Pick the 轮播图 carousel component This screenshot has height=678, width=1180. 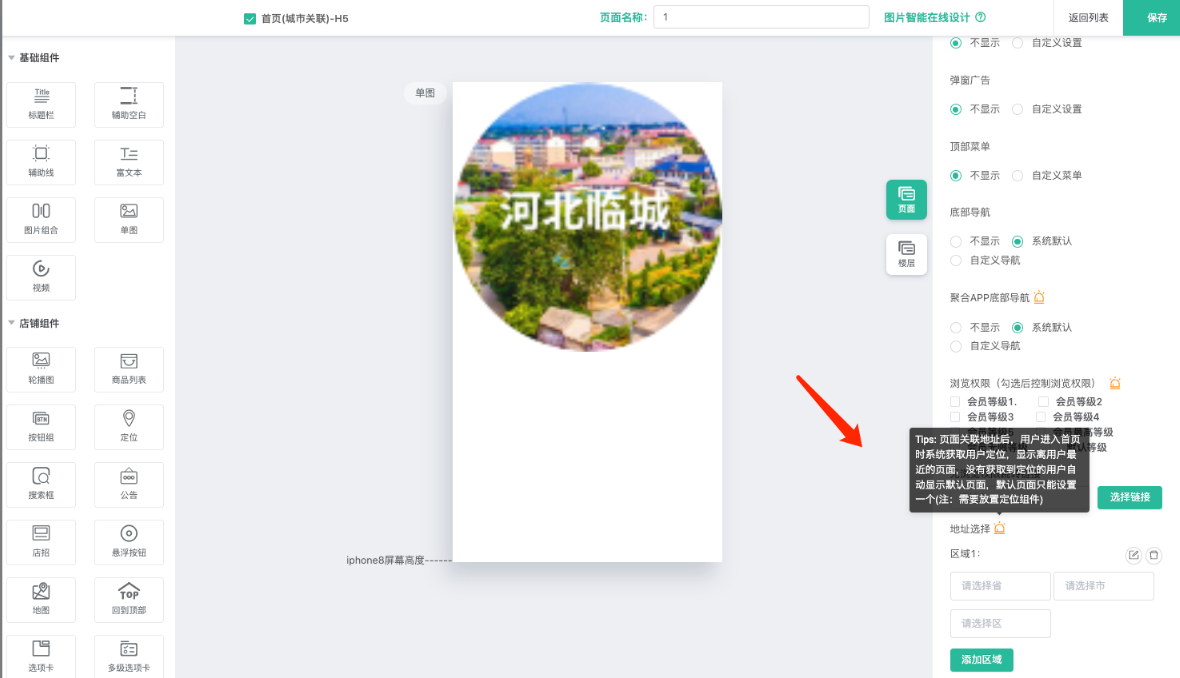click(x=41, y=369)
